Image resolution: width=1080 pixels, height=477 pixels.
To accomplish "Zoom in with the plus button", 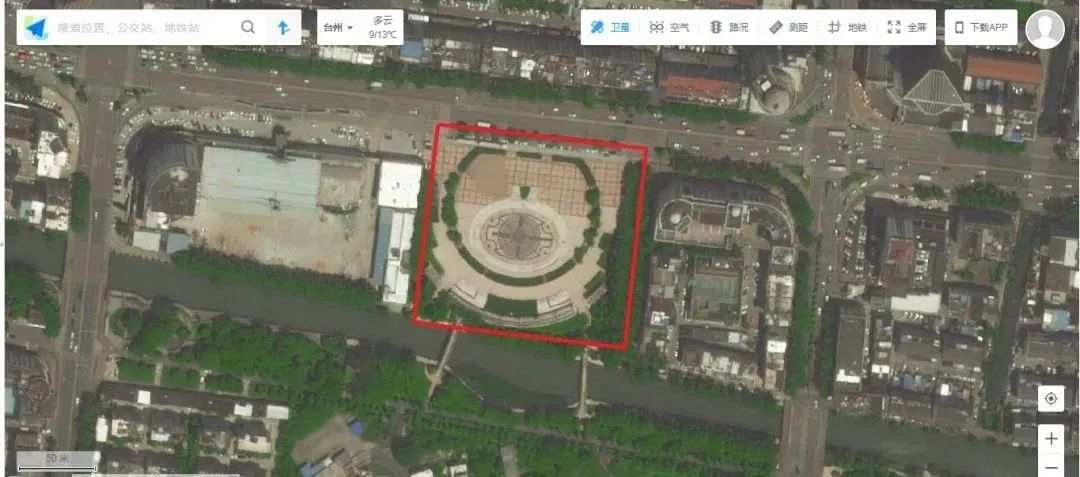I will pyautogui.click(x=1050, y=439).
